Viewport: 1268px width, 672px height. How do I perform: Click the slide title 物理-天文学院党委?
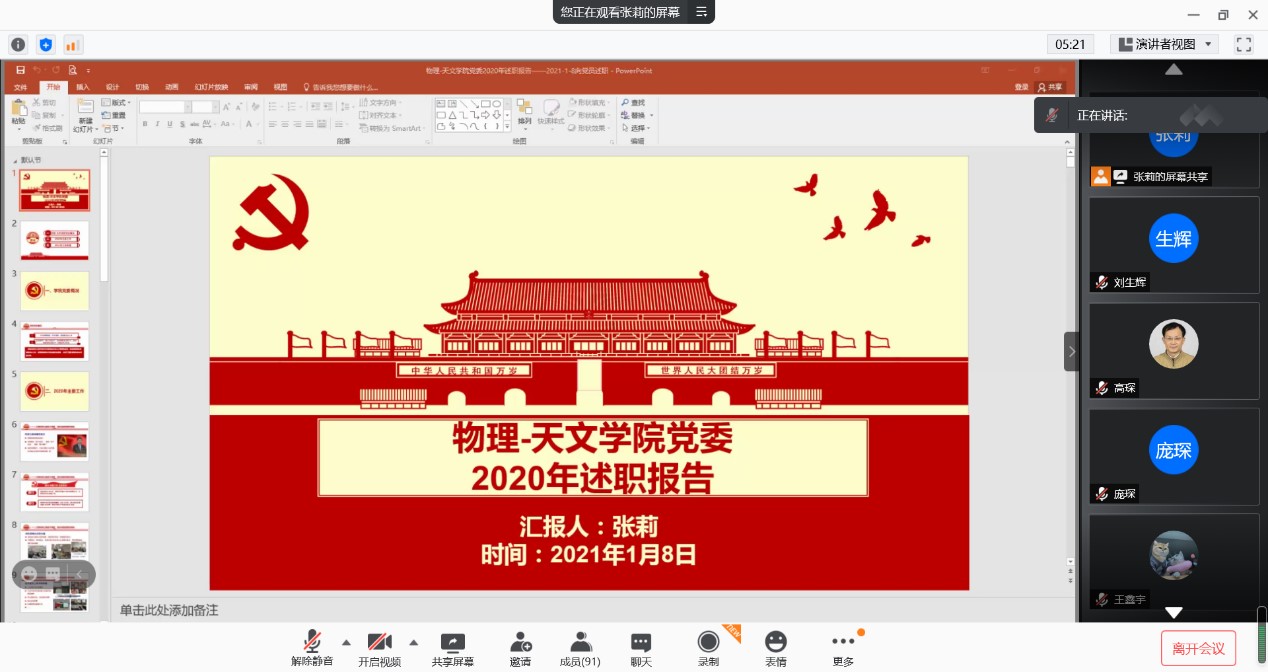(x=593, y=438)
